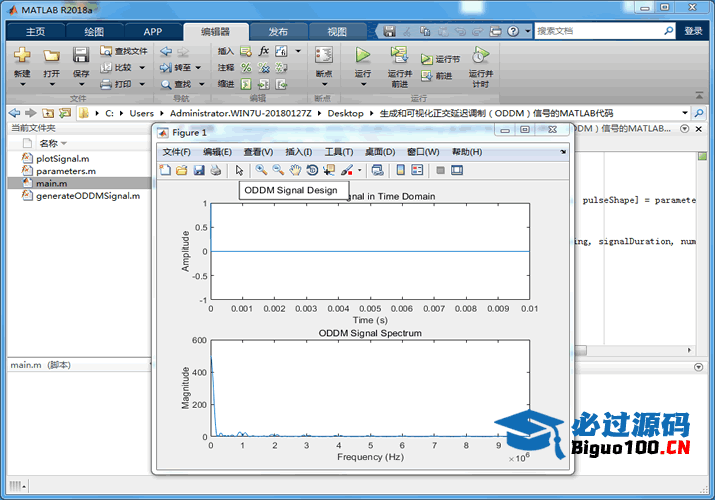
Task: Switch to the Plots ribbon tab
Action: click(x=94, y=31)
